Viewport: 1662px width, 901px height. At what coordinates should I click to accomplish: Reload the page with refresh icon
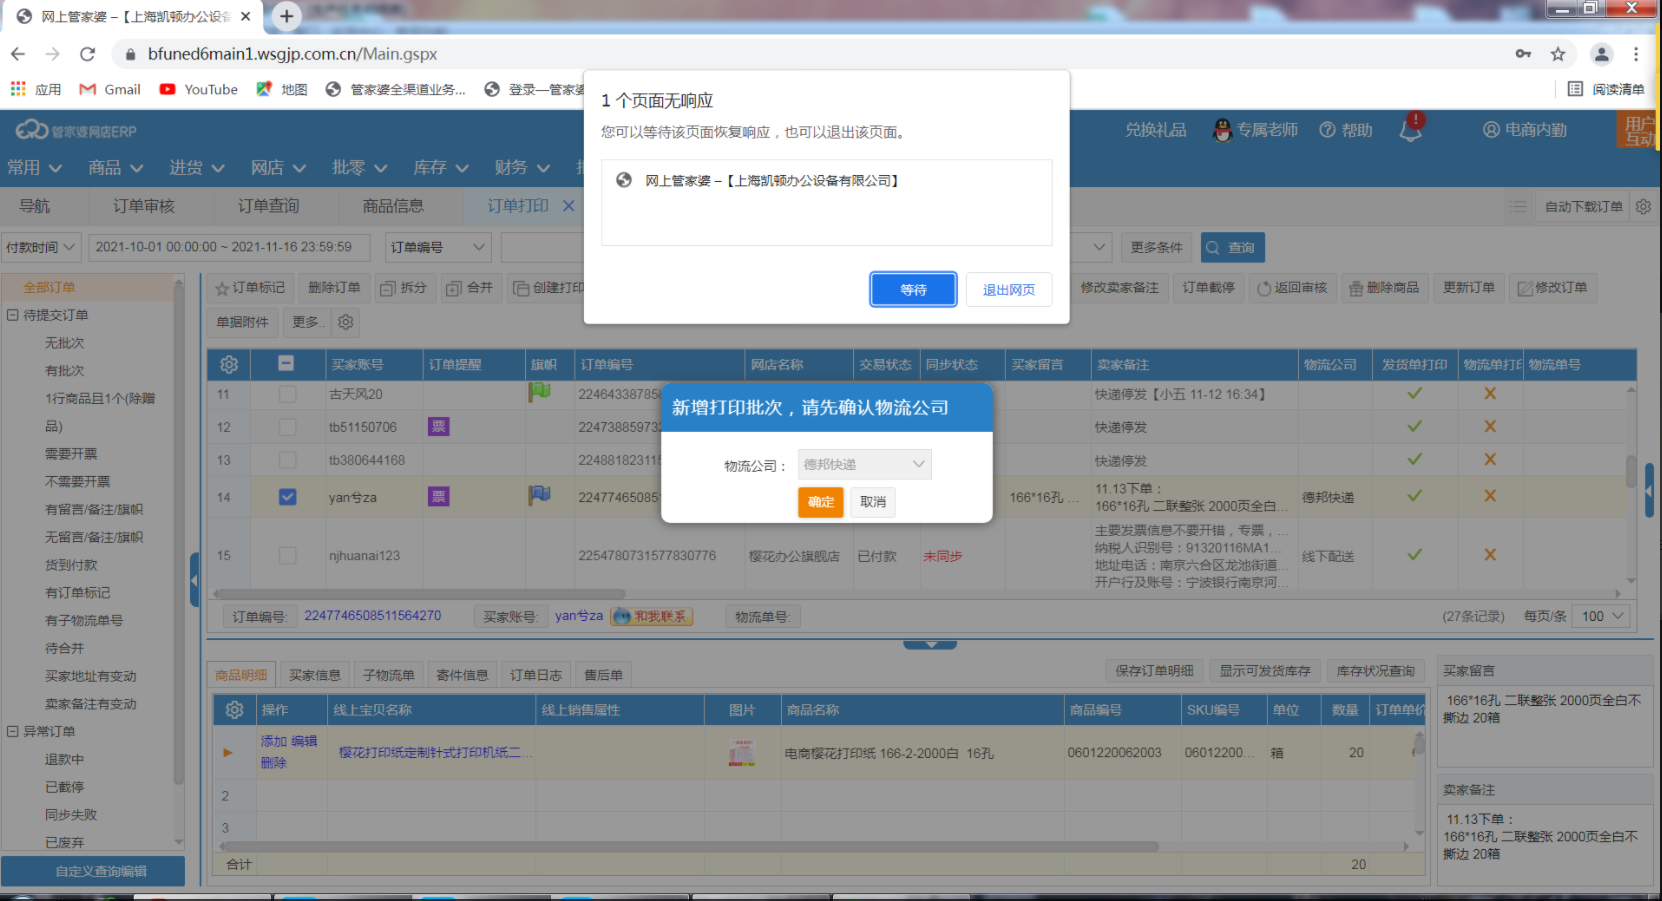coord(88,54)
